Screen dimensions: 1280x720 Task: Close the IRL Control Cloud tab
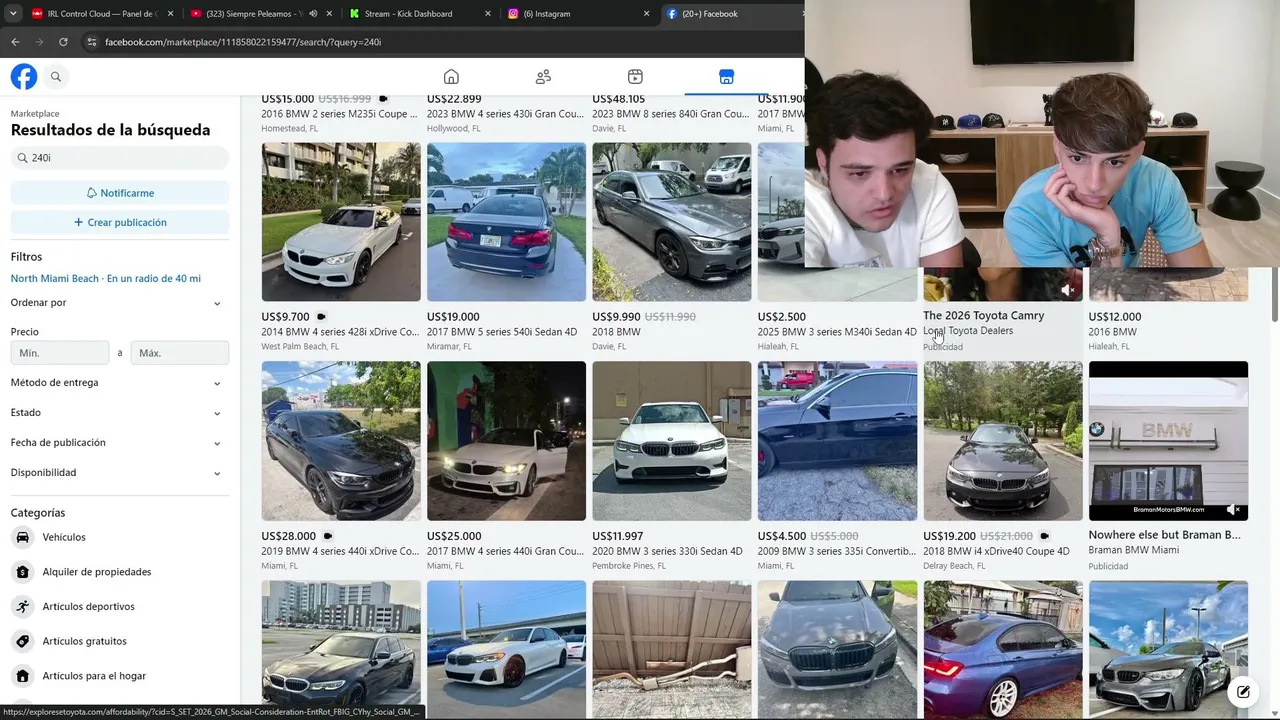170,14
